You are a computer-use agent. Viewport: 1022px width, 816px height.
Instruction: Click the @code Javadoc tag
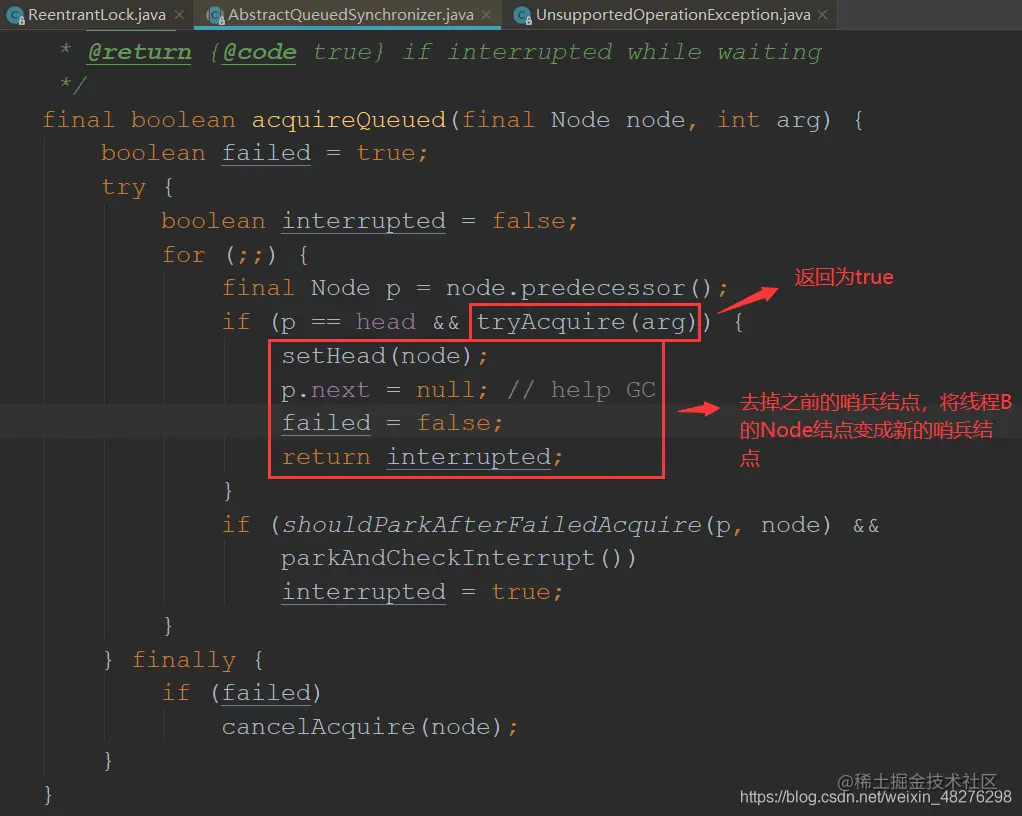[x=259, y=52]
